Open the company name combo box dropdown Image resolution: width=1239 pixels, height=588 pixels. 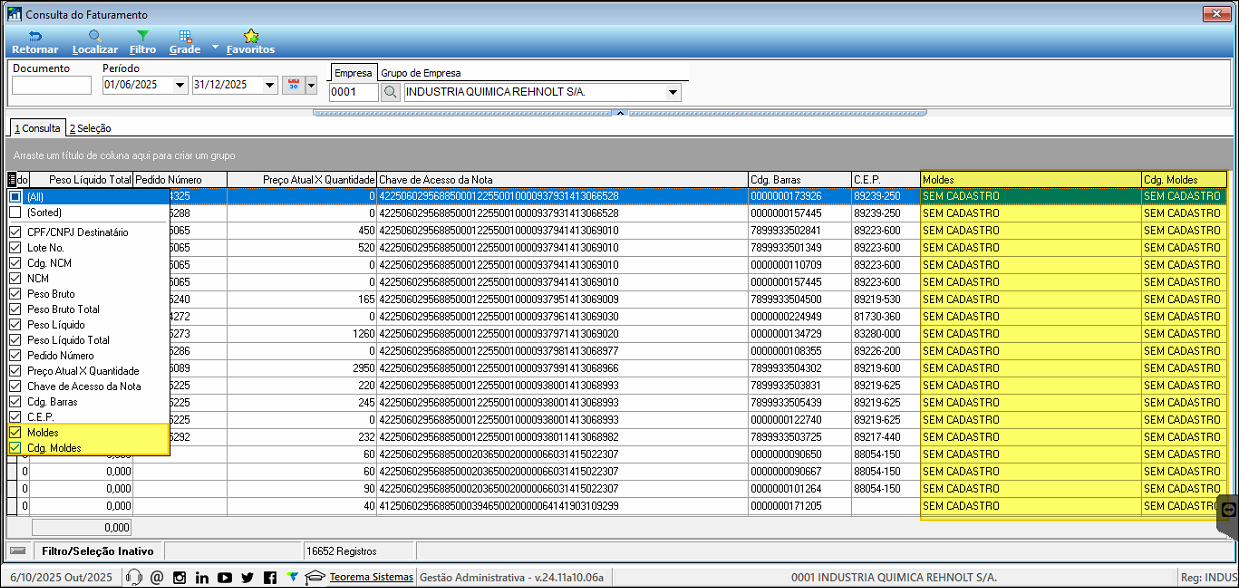(x=673, y=92)
